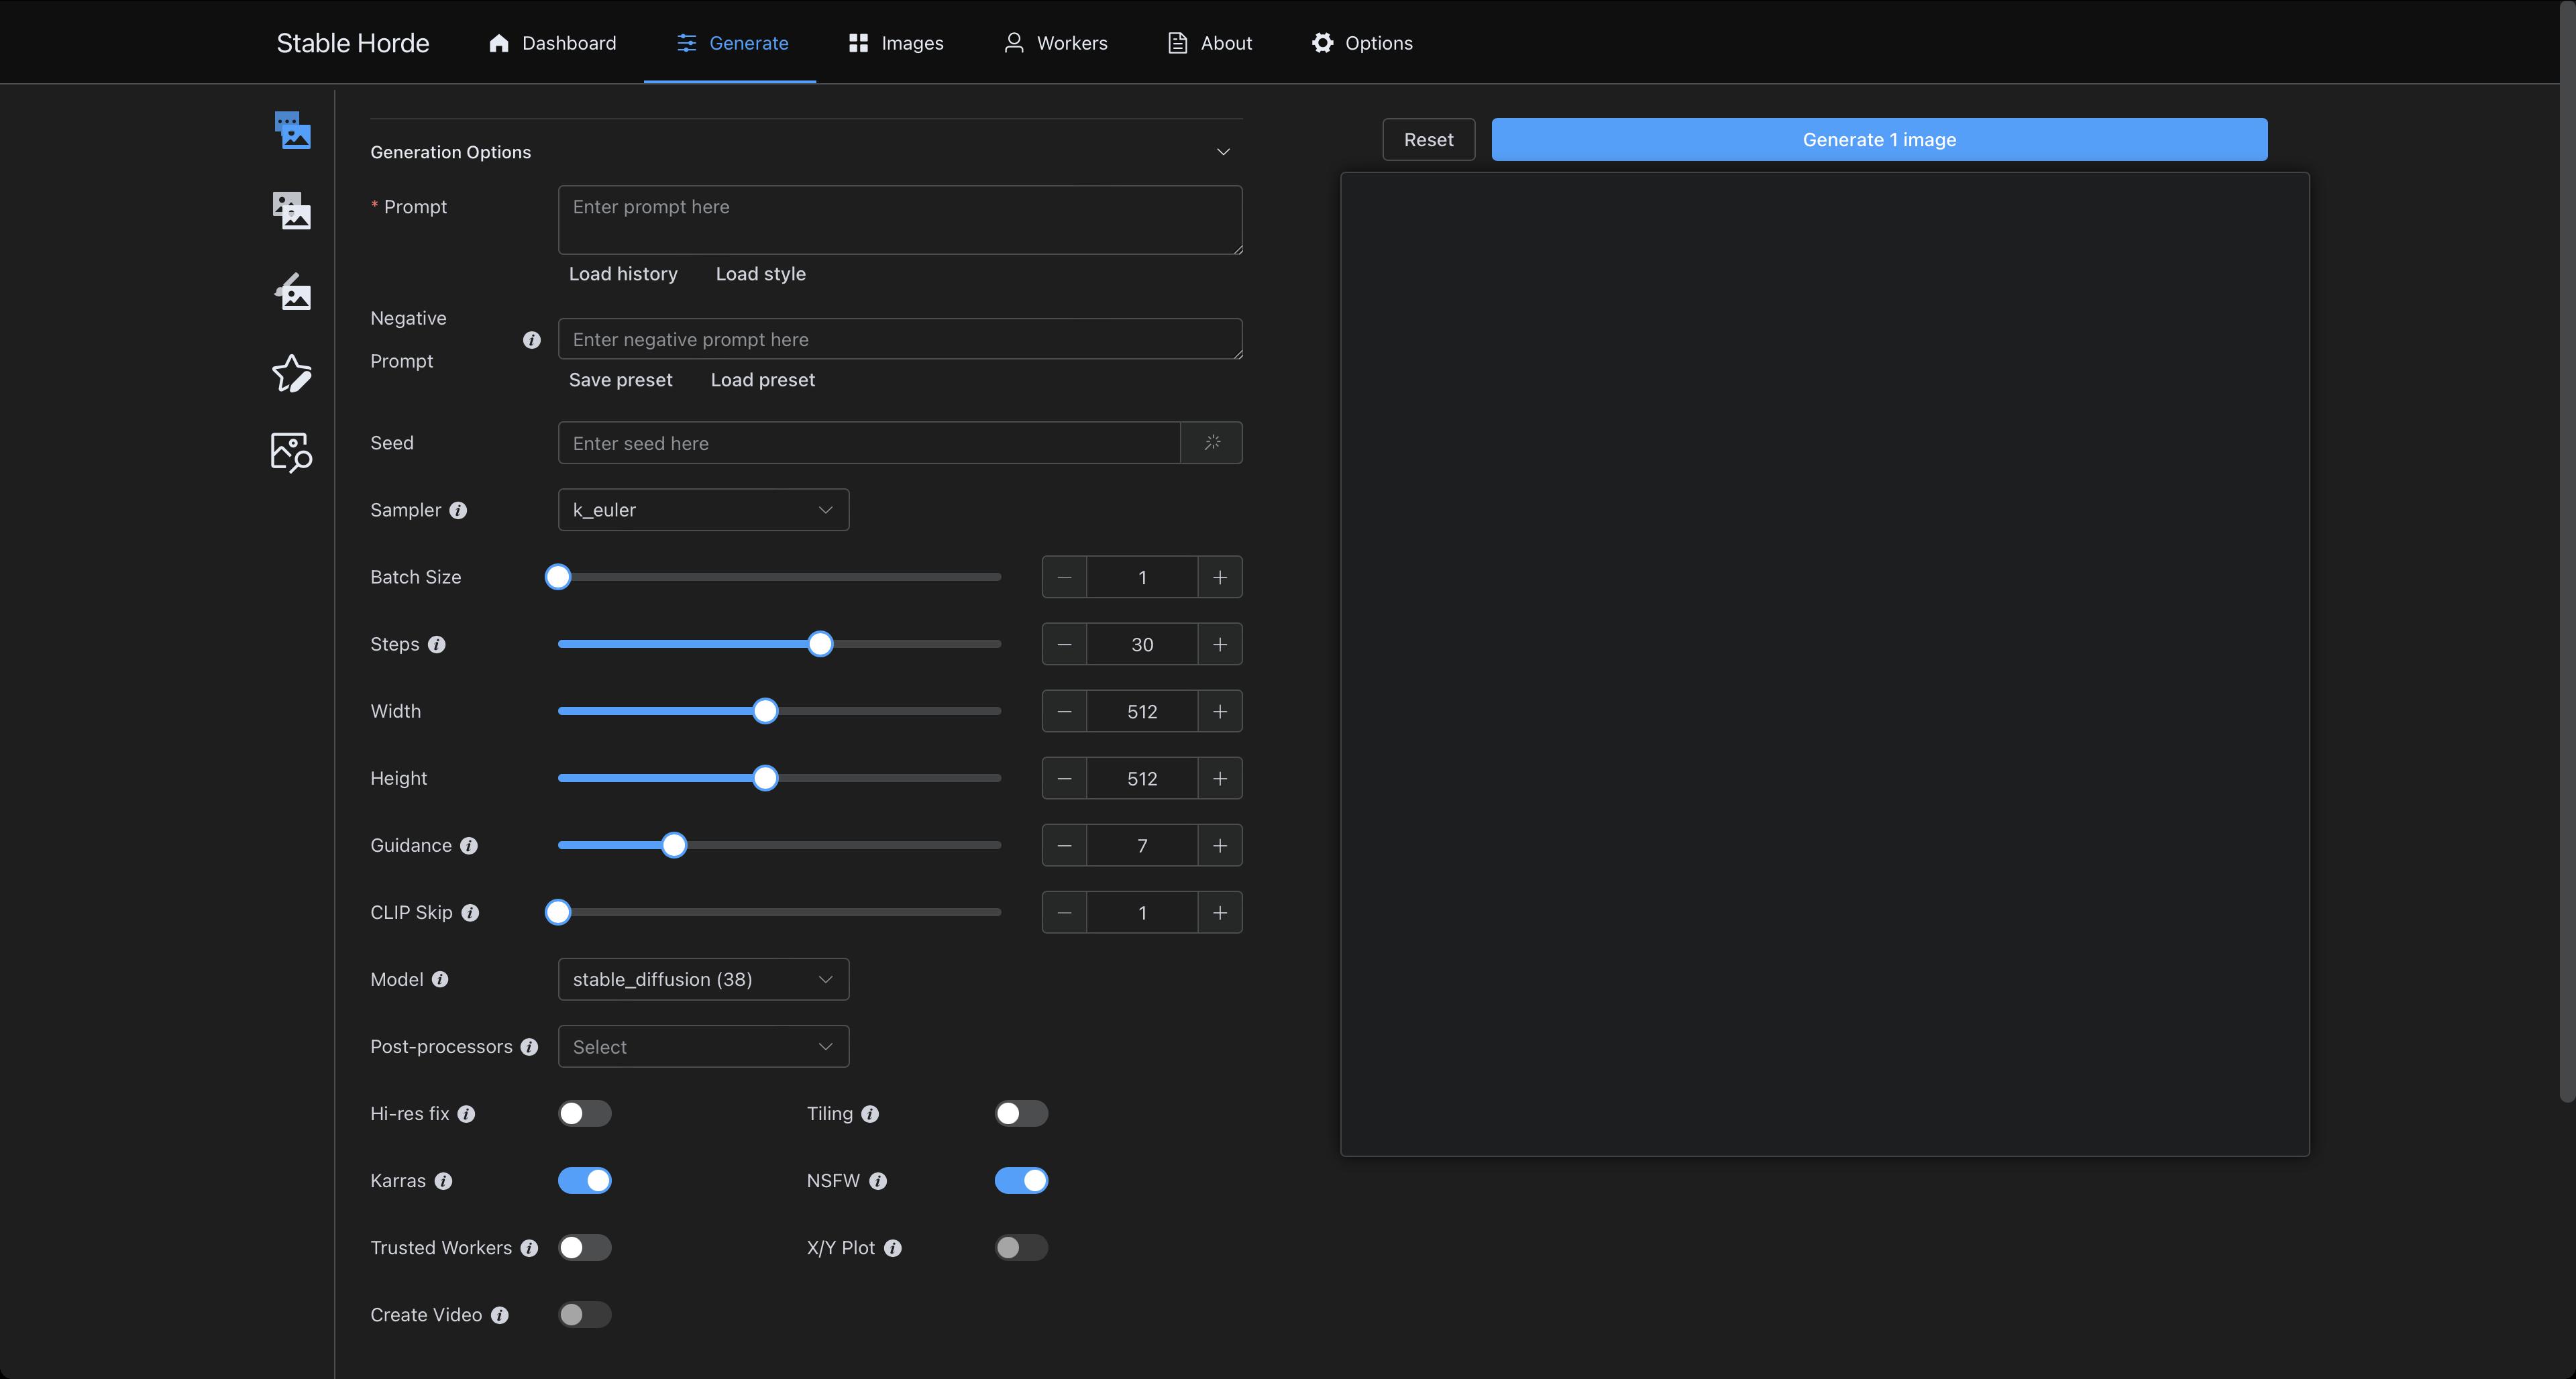The height and width of the screenshot is (1379, 2576).
Task: Click Load preset link
Action: (x=763, y=380)
